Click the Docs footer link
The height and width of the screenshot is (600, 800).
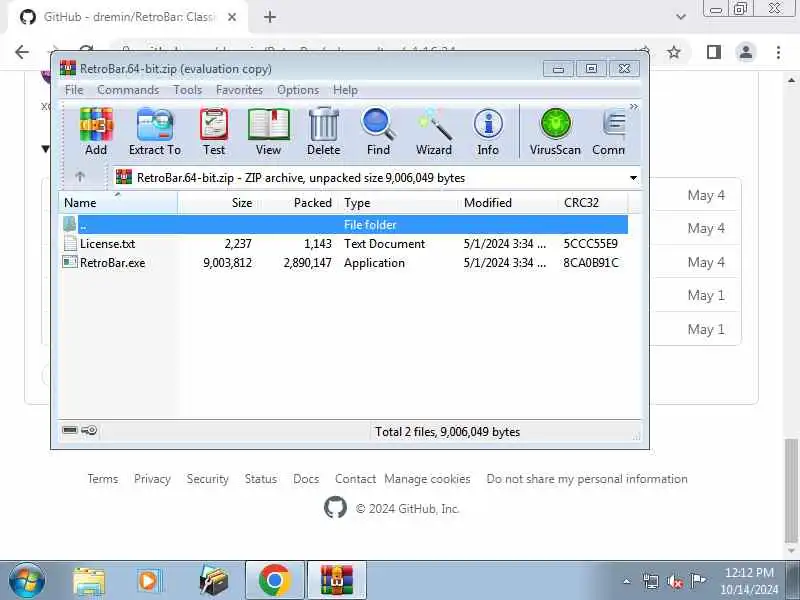306,479
